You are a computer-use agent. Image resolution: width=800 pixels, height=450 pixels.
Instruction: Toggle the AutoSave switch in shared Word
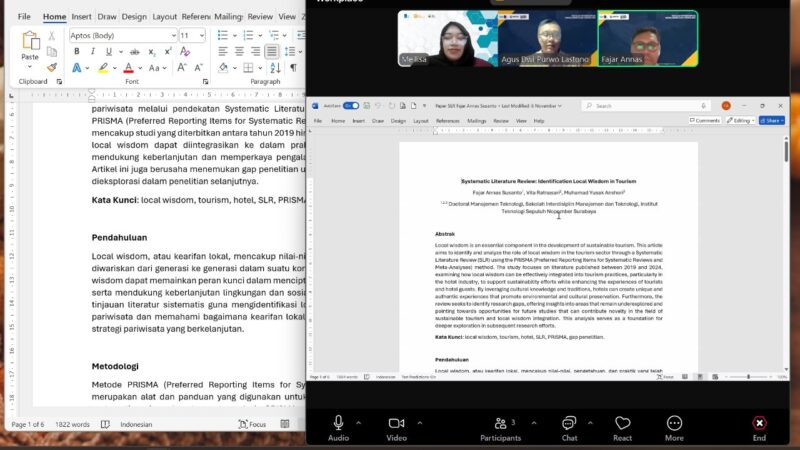[351, 105]
